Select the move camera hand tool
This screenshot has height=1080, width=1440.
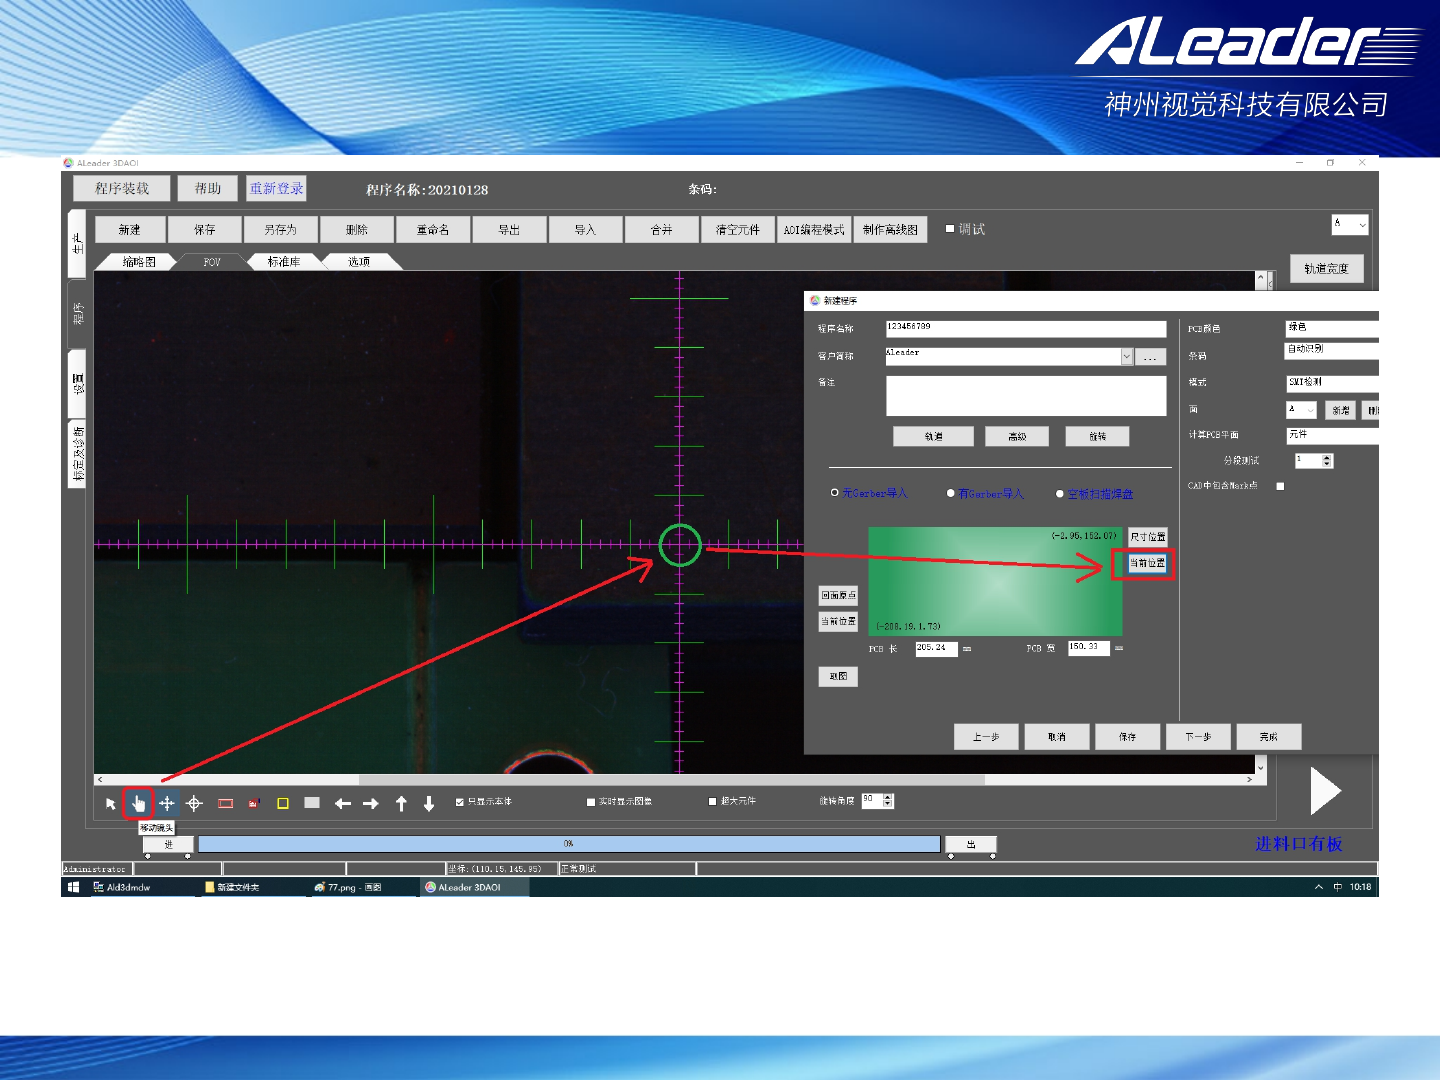pyautogui.click(x=138, y=804)
